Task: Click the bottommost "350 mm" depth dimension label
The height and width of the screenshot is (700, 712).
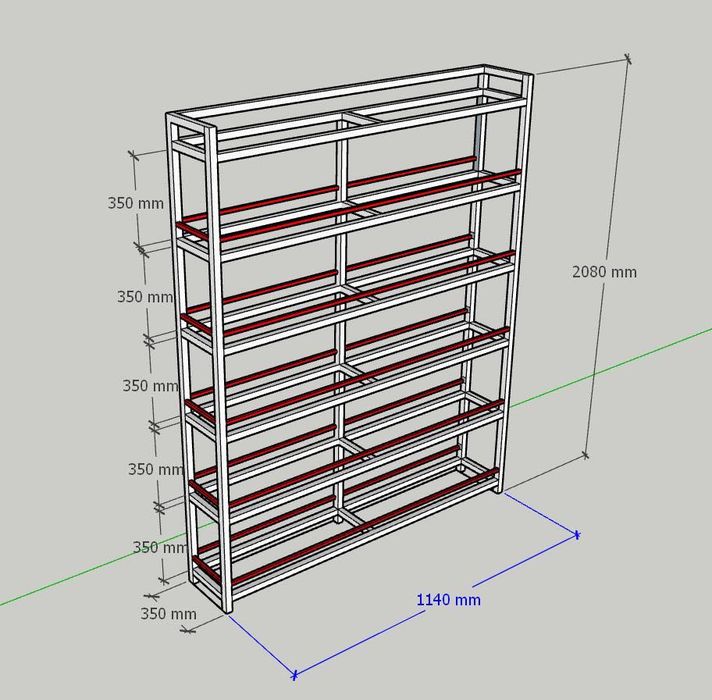Action: (168, 614)
